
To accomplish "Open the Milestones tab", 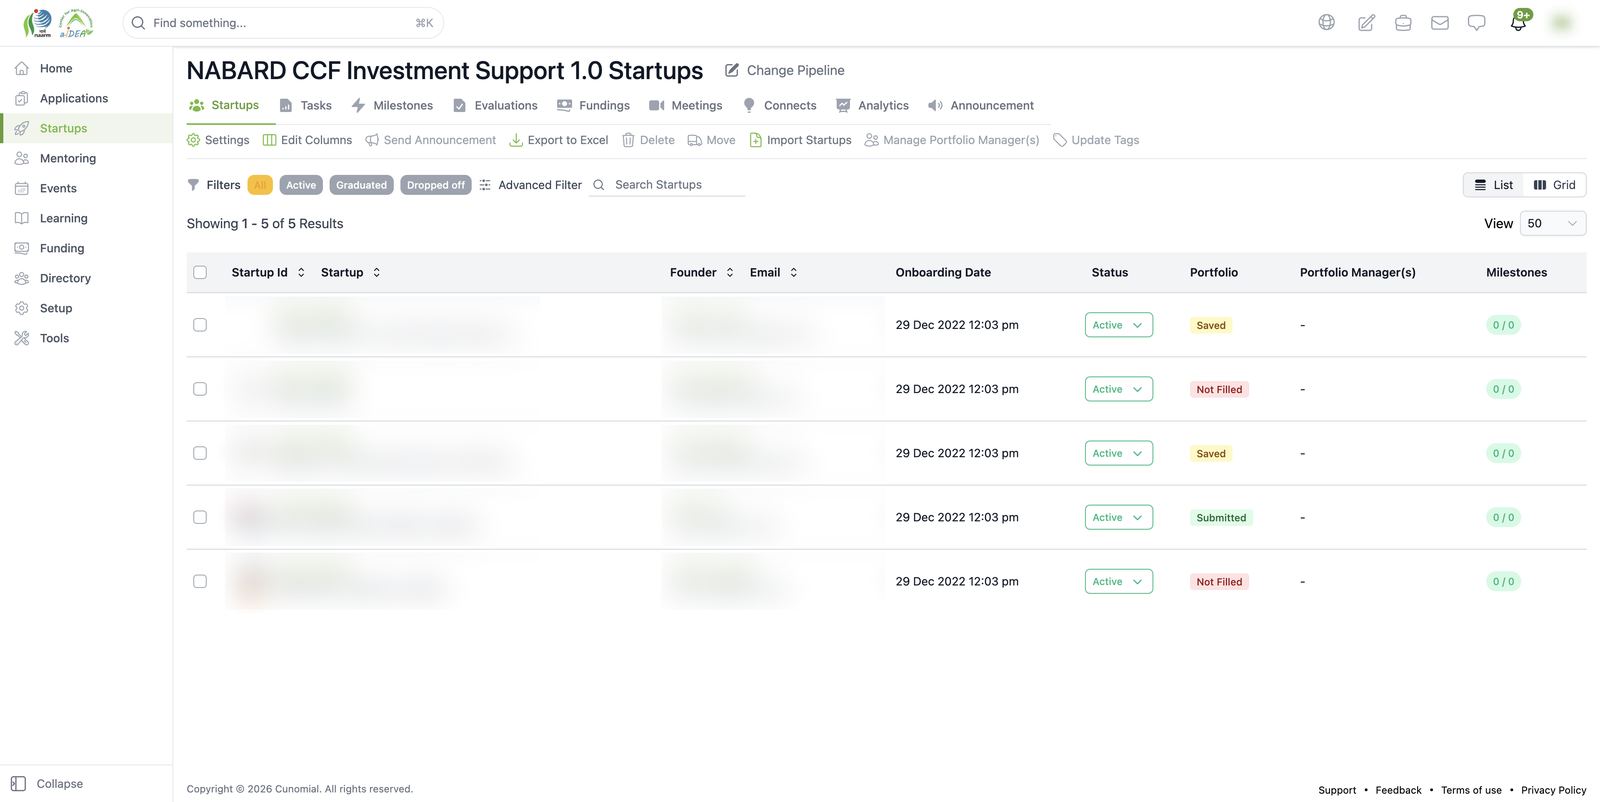I will coord(392,105).
